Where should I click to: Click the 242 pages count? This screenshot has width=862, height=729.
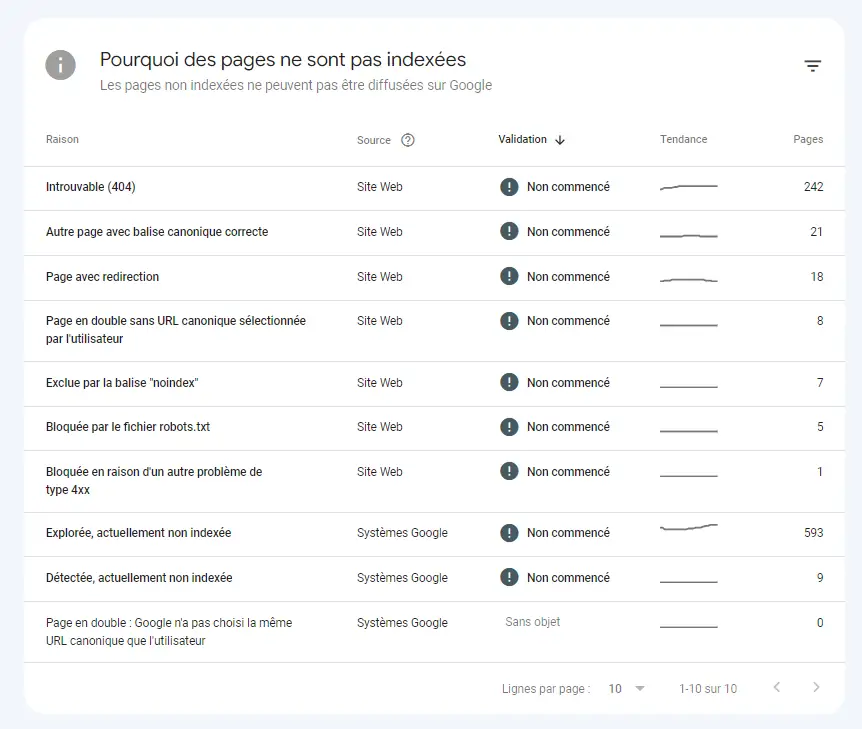tap(814, 187)
